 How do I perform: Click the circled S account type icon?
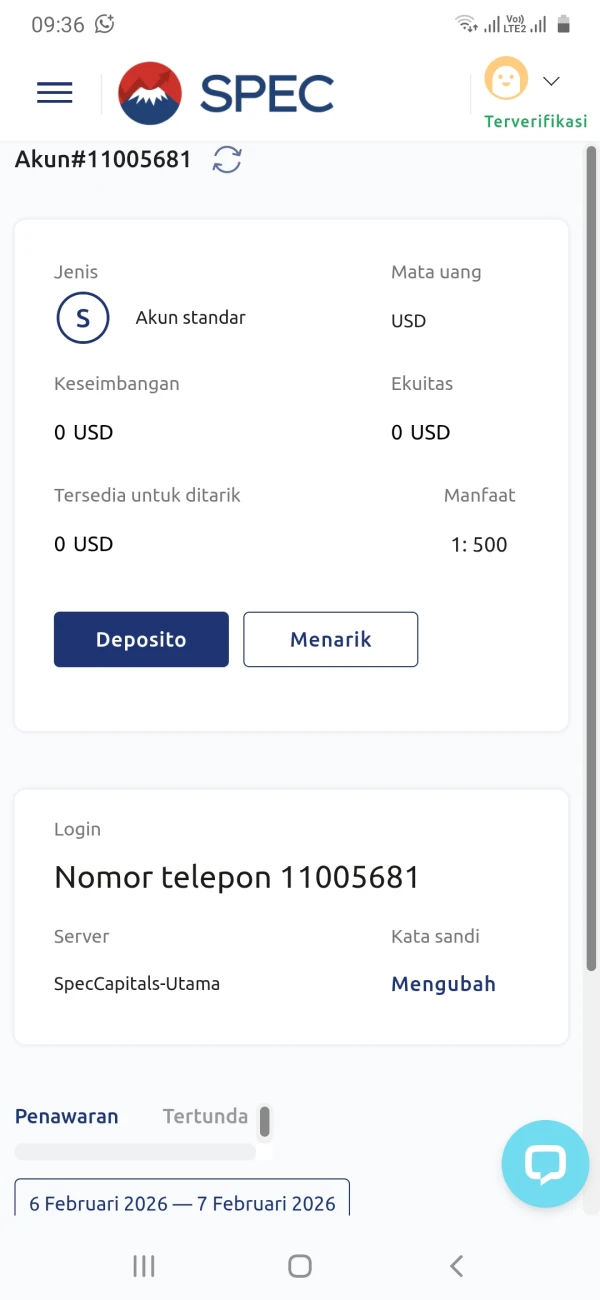click(x=83, y=318)
